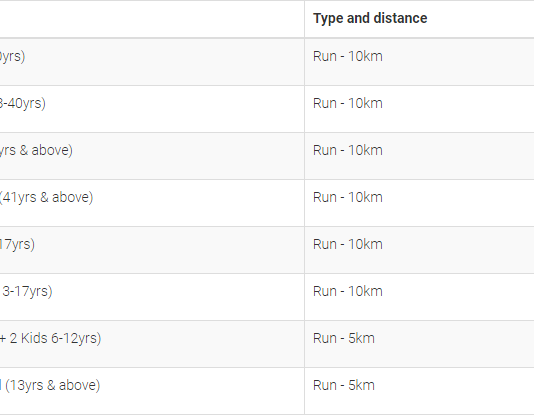Click the '(41yrs & above)' category text

tap(46, 198)
